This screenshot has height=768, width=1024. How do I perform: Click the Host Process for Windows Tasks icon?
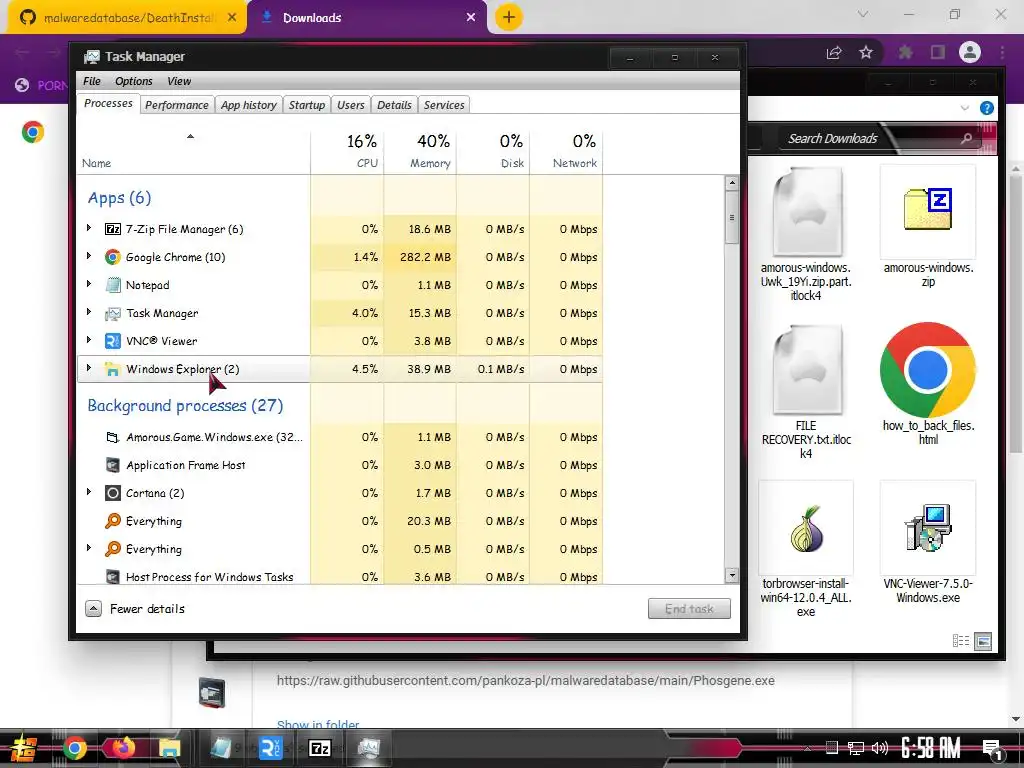pos(112,577)
